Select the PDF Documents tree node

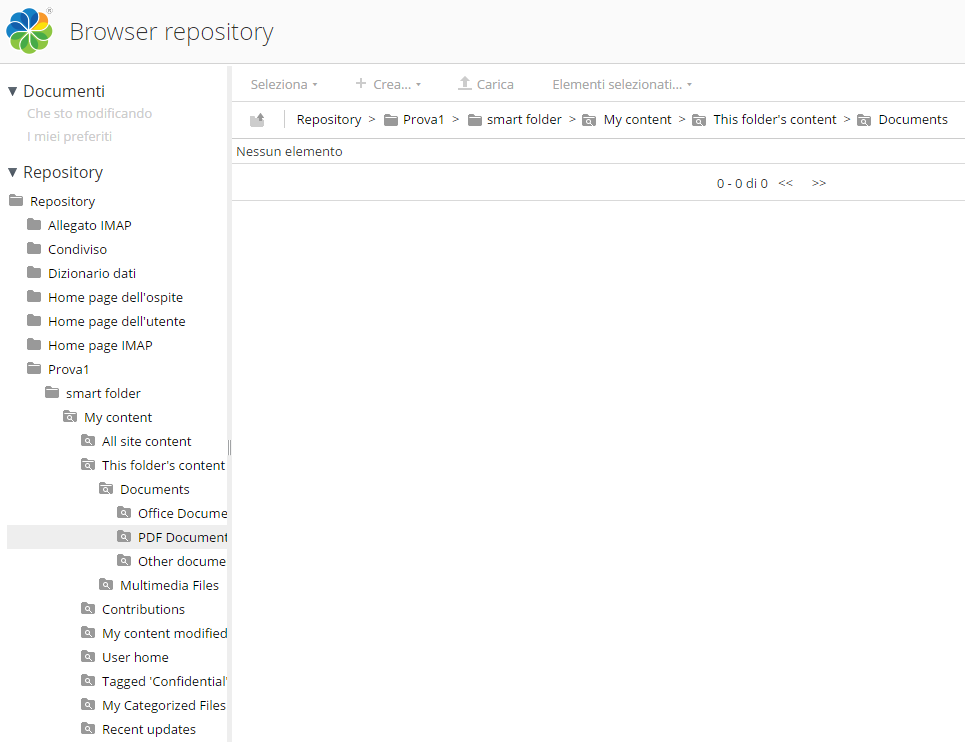point(182,537)
